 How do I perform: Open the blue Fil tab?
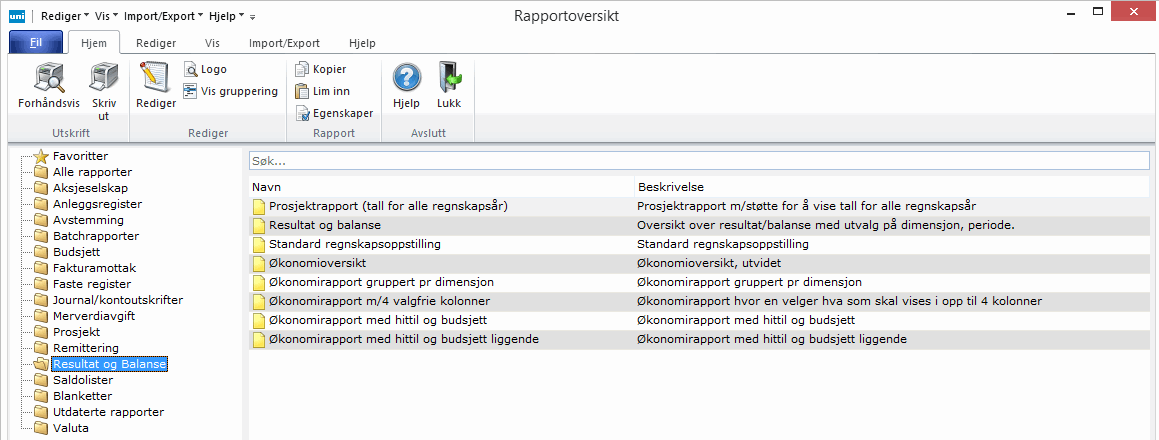click(x=36, y=44)
